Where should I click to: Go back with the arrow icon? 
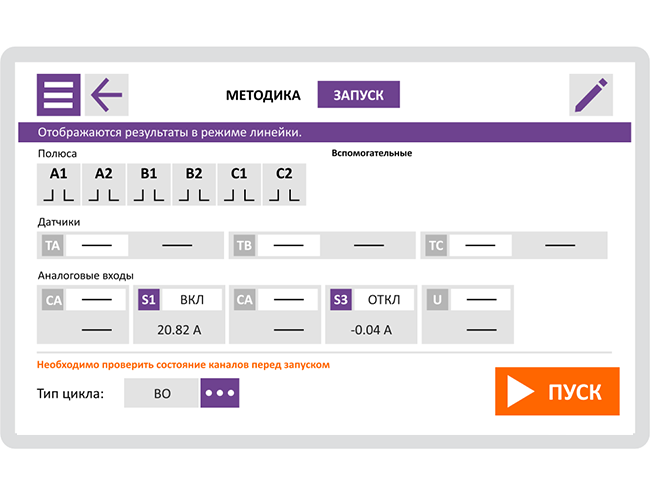107,95
